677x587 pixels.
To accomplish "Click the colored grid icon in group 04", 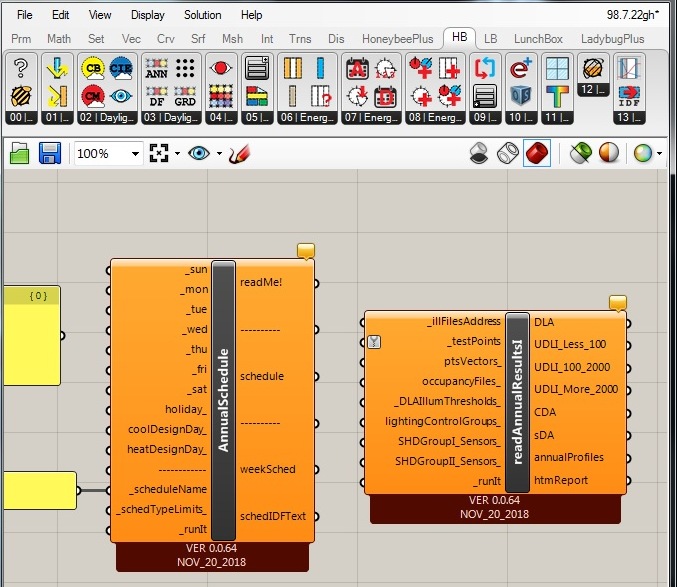I will coord(221,96).
